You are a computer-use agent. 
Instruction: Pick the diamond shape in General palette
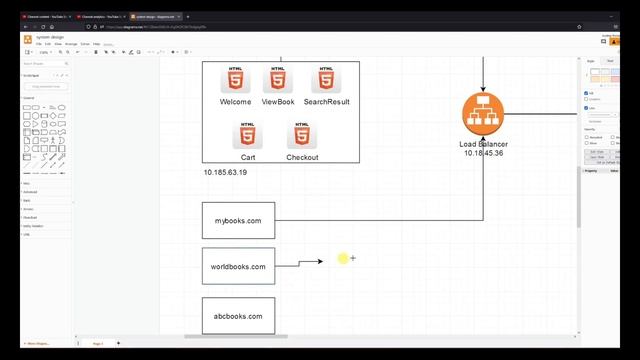(x=53, y=116)
